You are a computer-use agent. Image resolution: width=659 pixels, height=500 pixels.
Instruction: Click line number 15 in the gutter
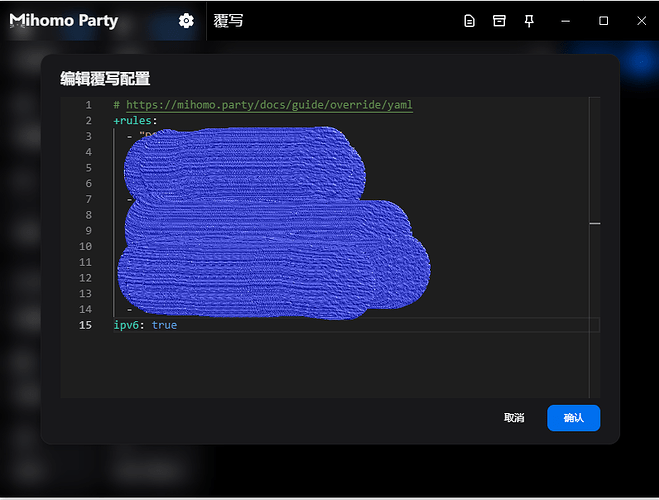click(x=85, y=325)
